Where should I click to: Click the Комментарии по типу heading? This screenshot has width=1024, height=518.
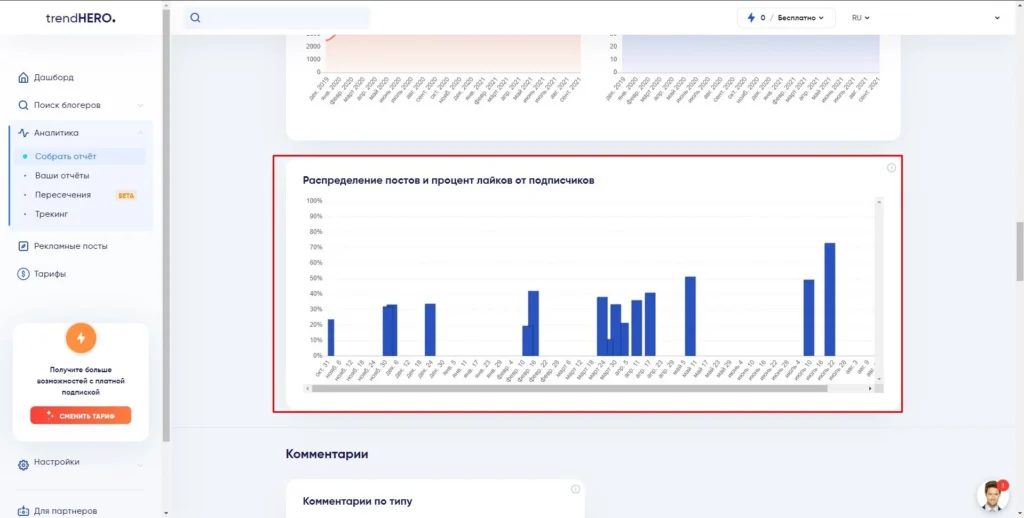pos(357,501)
